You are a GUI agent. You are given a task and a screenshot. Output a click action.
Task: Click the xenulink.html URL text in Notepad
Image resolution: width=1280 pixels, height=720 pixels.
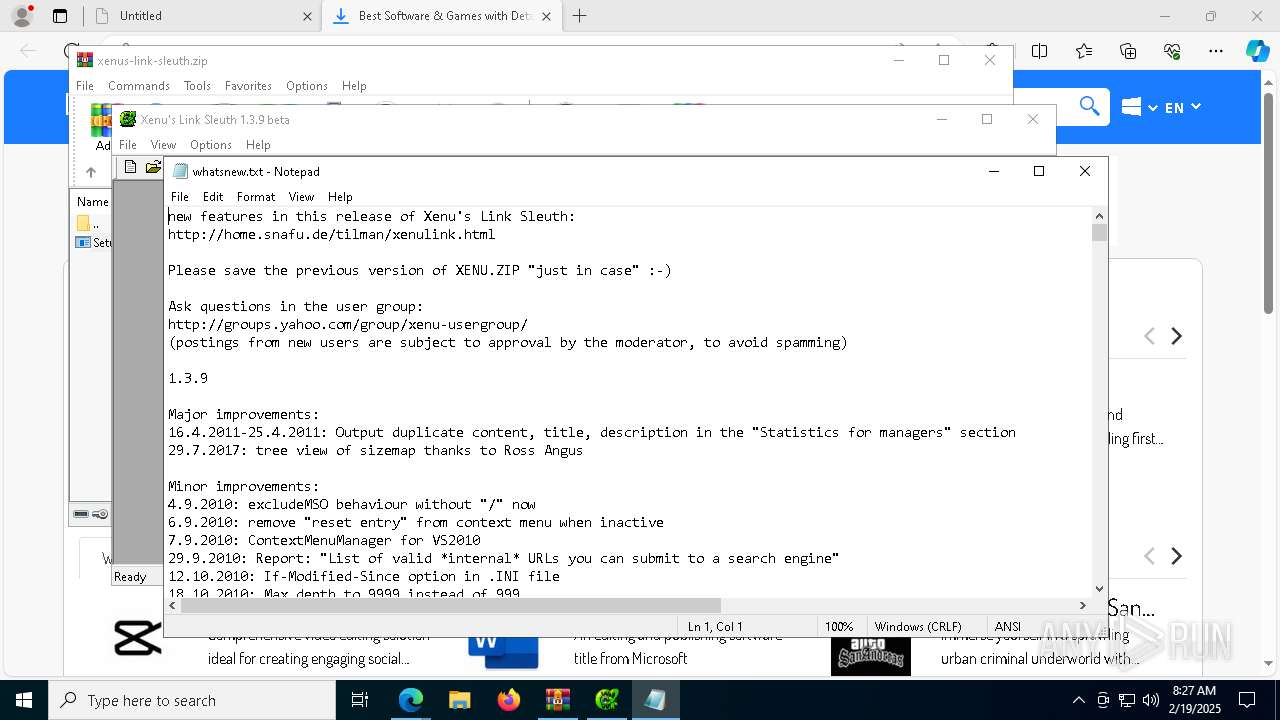point(331,234)
